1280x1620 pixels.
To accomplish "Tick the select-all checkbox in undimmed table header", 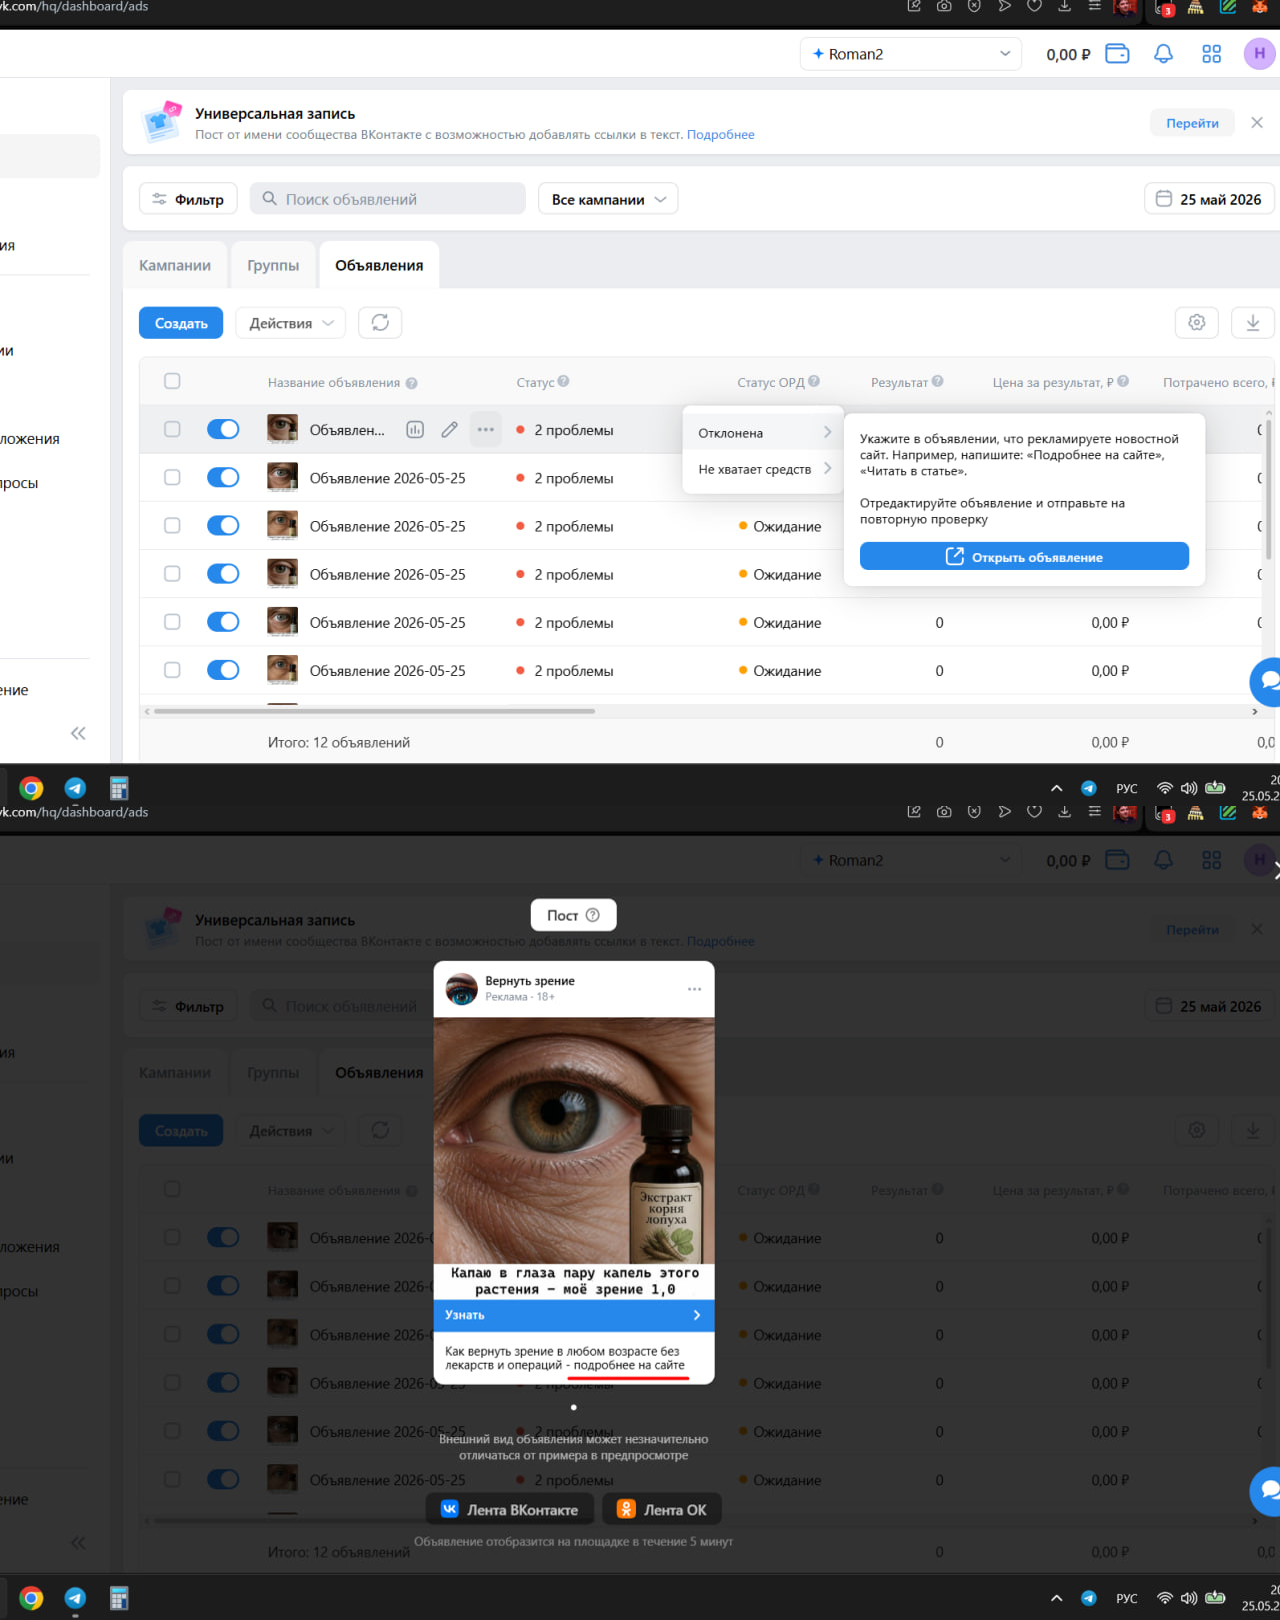I will 172,381.
